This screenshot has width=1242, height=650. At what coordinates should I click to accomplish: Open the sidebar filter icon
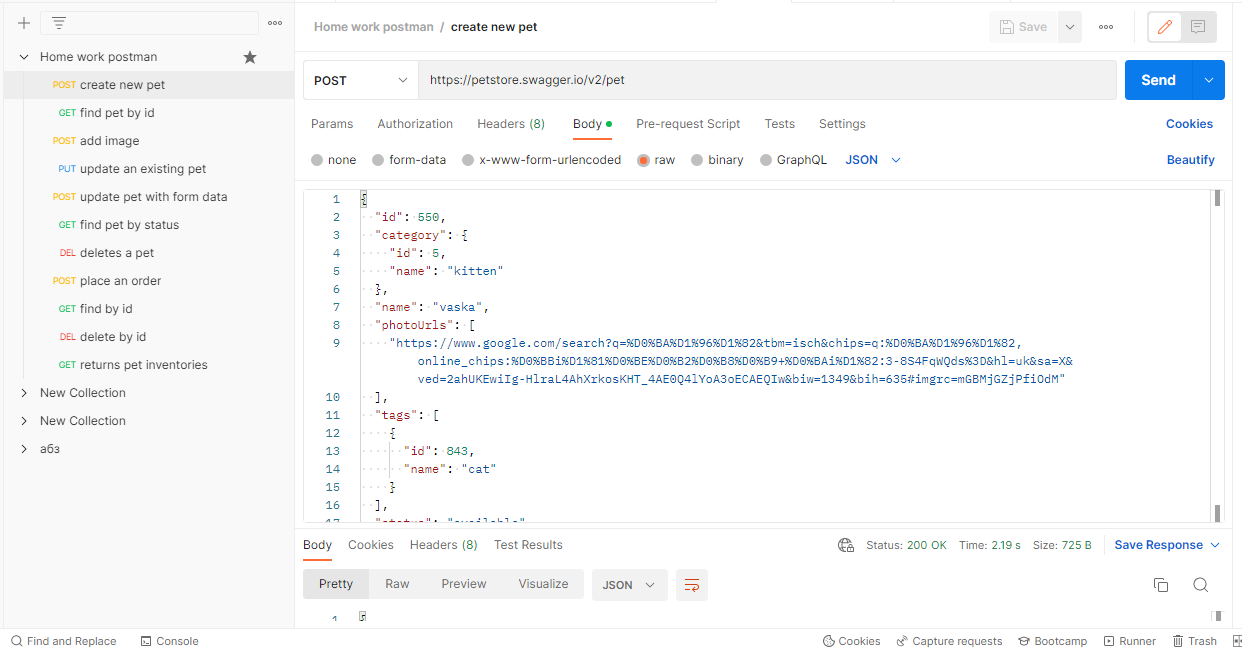58,22
